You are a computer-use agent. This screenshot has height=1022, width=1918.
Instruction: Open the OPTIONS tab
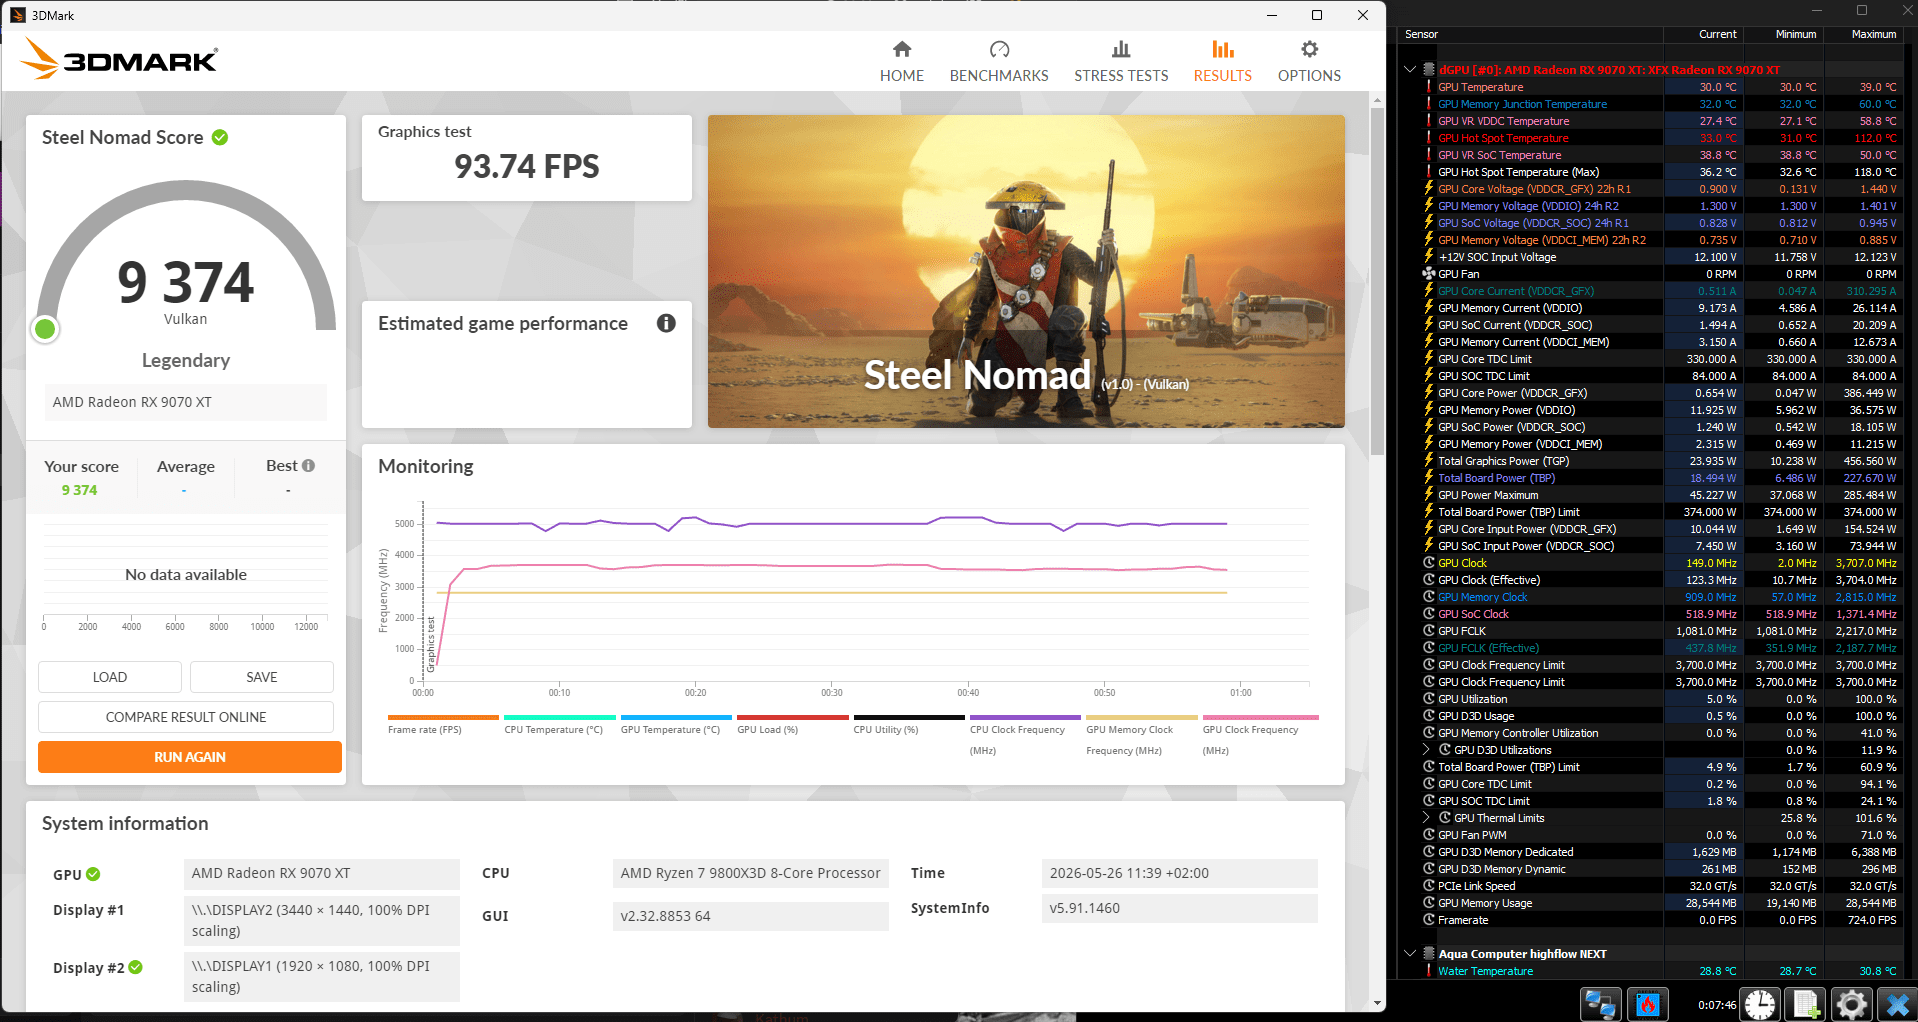pos(1309,61)
